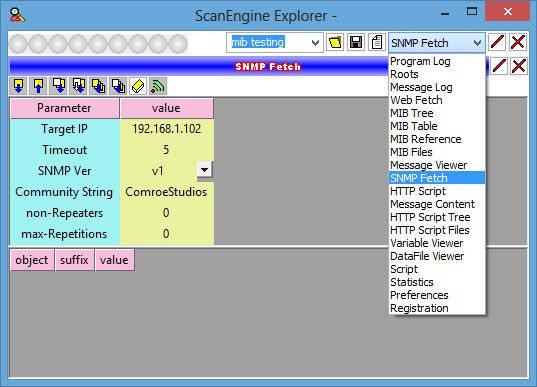Click the Timeout parameter label

pyautogui.click(x=64, y=150)
